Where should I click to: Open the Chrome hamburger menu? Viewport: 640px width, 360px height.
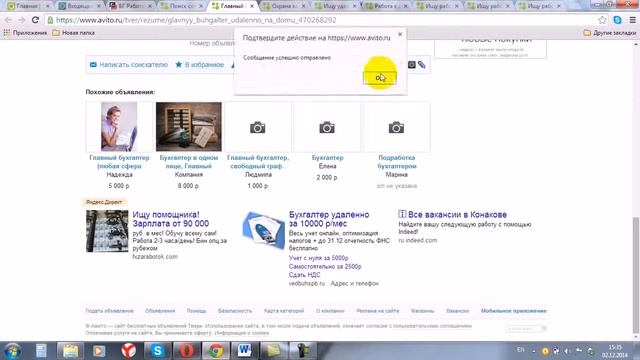point(632,20)
